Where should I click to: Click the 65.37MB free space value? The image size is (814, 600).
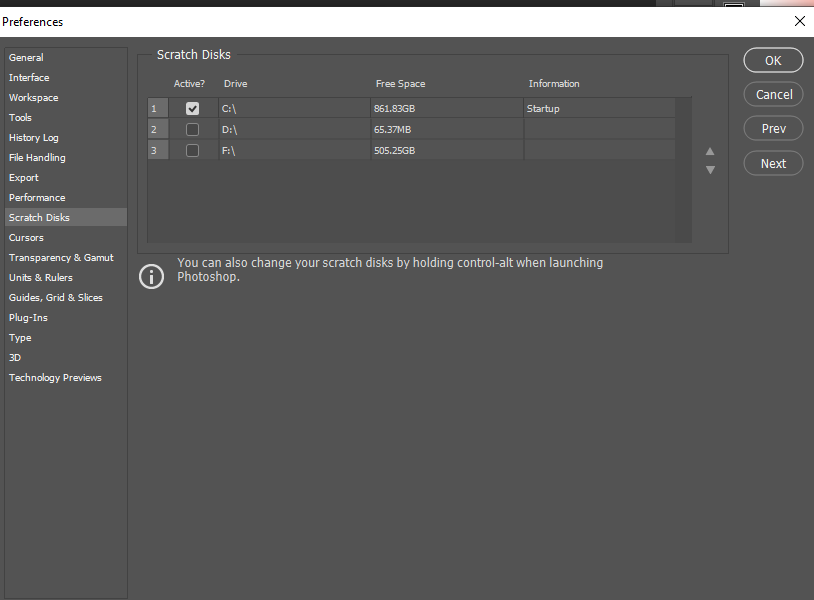click(392, 130)
